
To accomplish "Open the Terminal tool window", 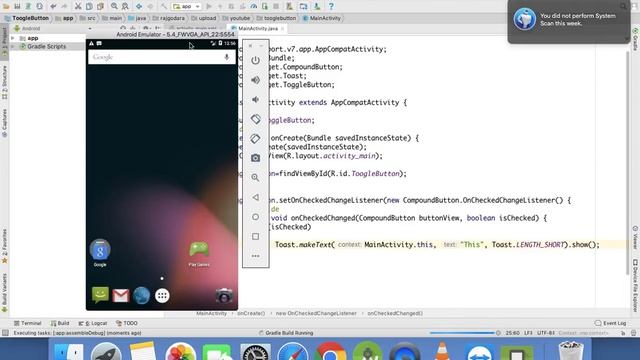I will click(x=28, y=323).
